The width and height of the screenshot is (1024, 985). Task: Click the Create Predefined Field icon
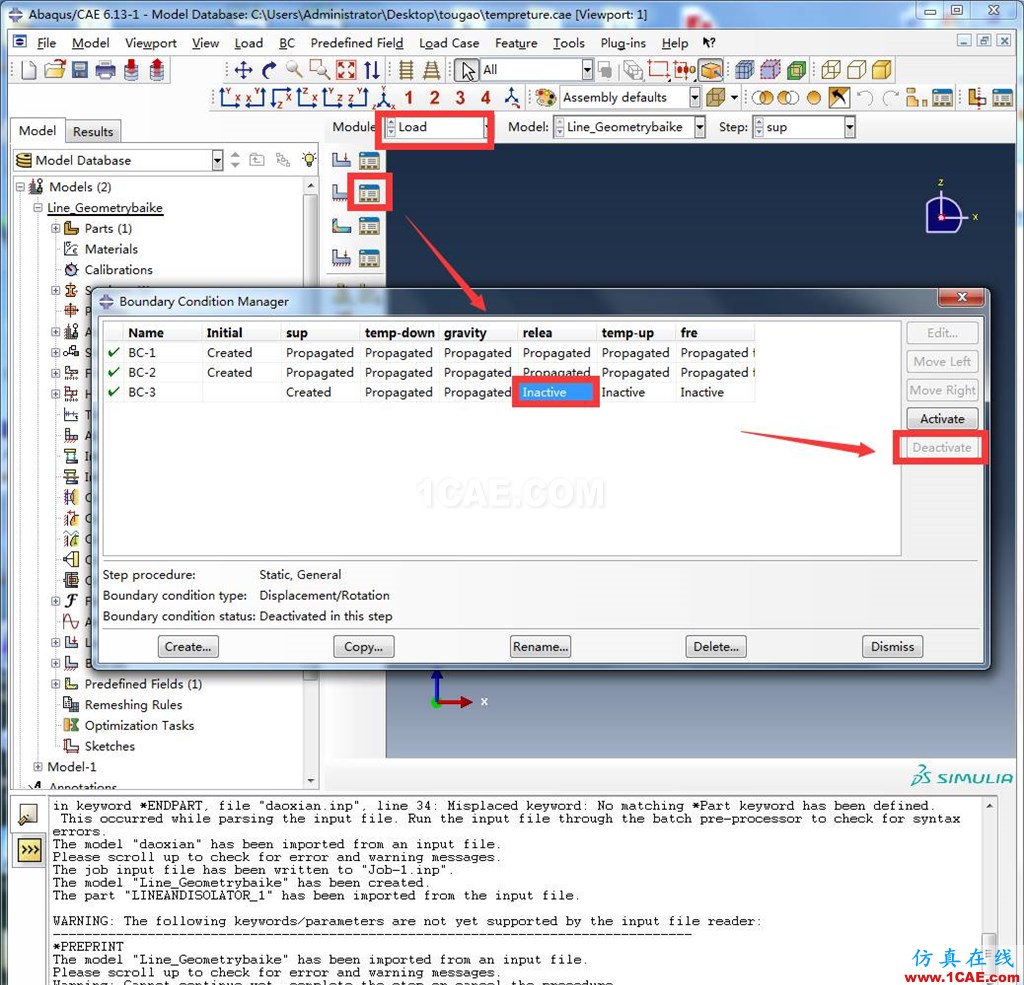tap(341, 226)
